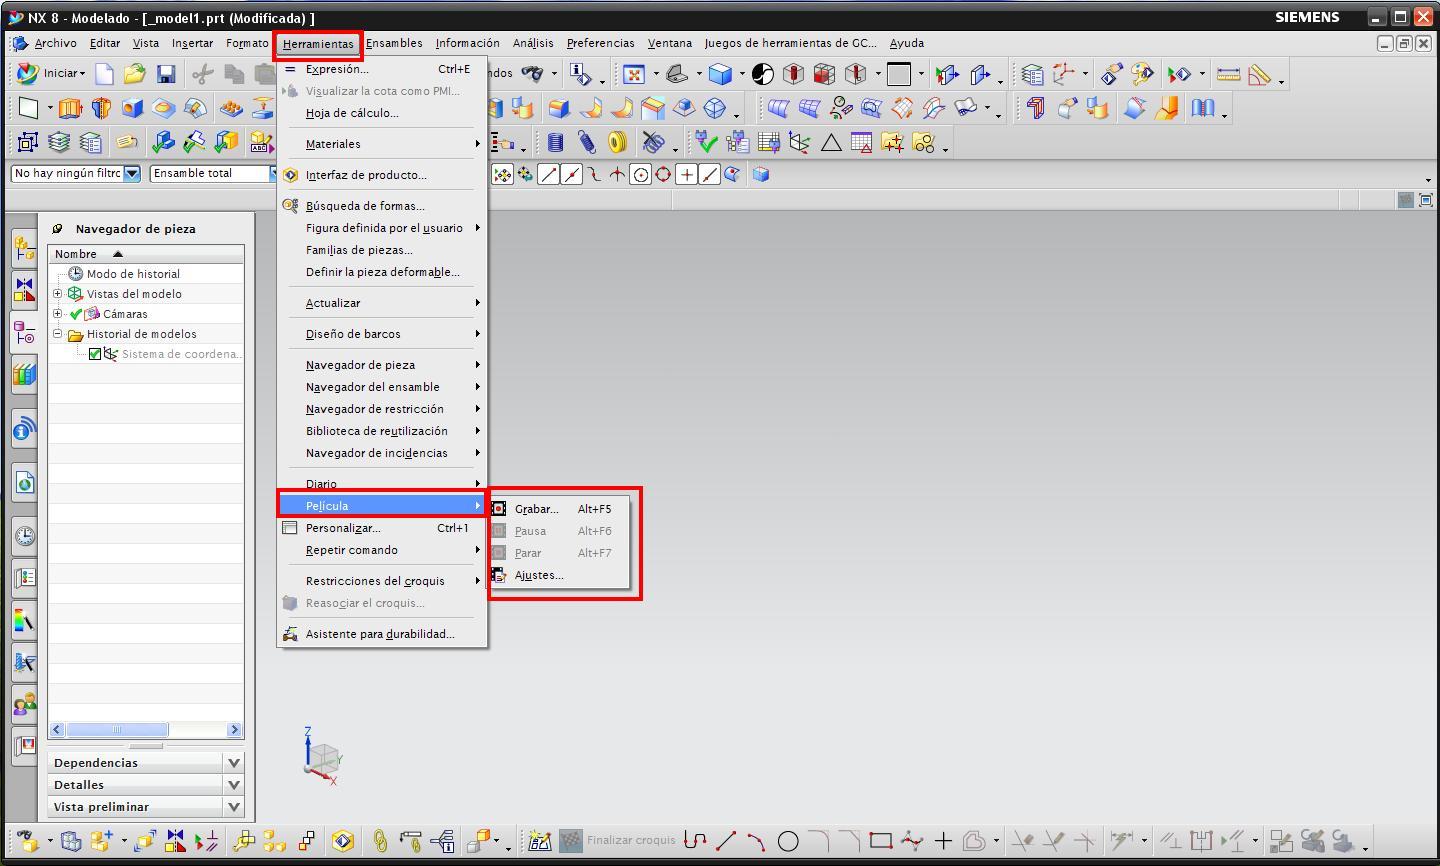
Task: Open Juegos de herramientas de GC menu
Action: click(790, 43)
